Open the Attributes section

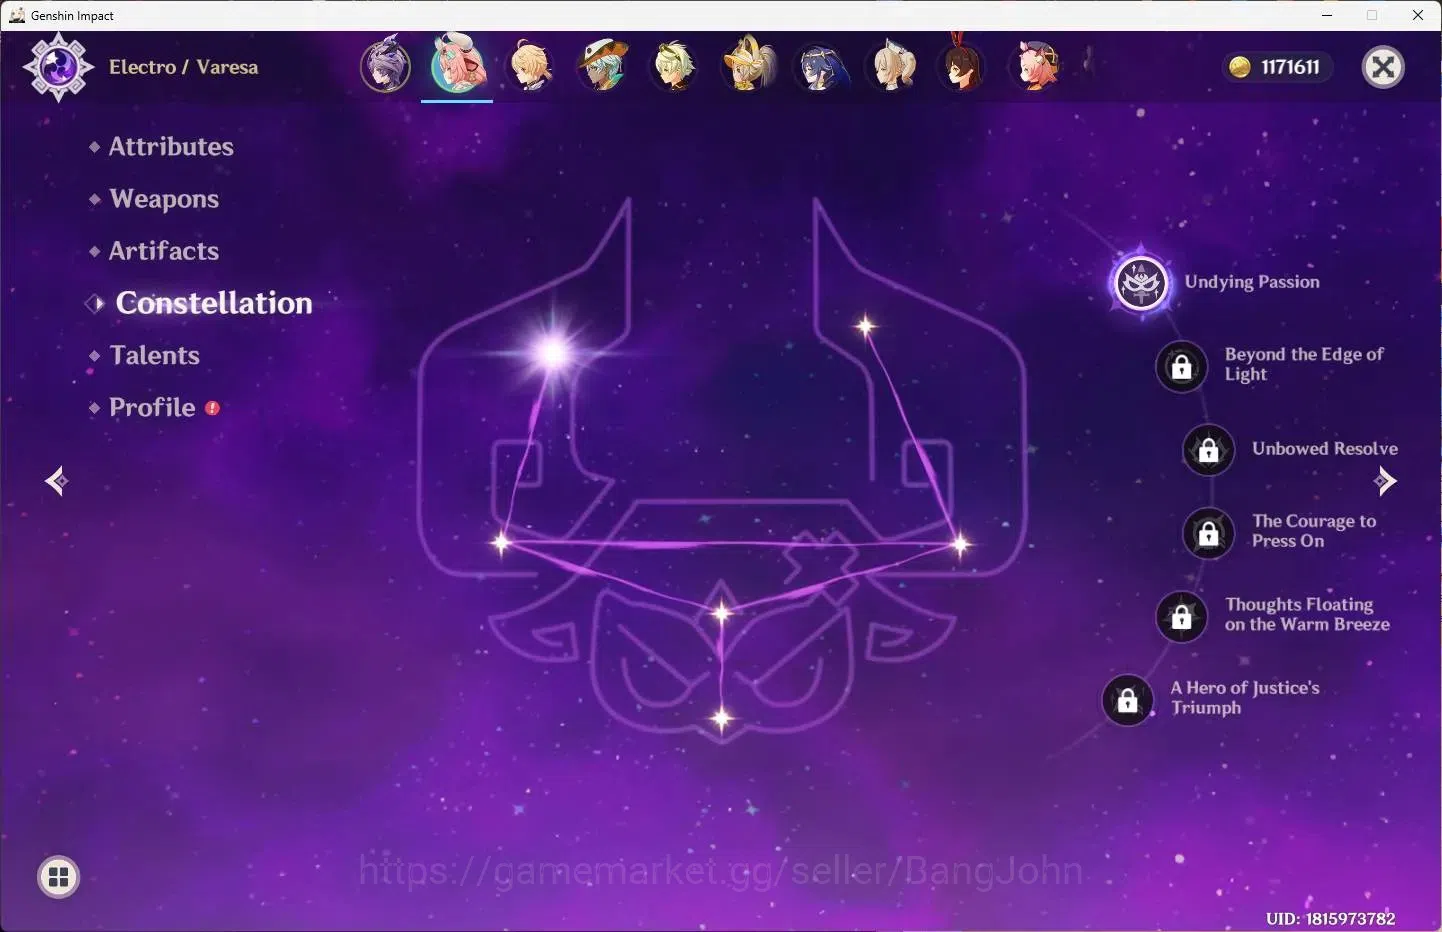point(171,147)
